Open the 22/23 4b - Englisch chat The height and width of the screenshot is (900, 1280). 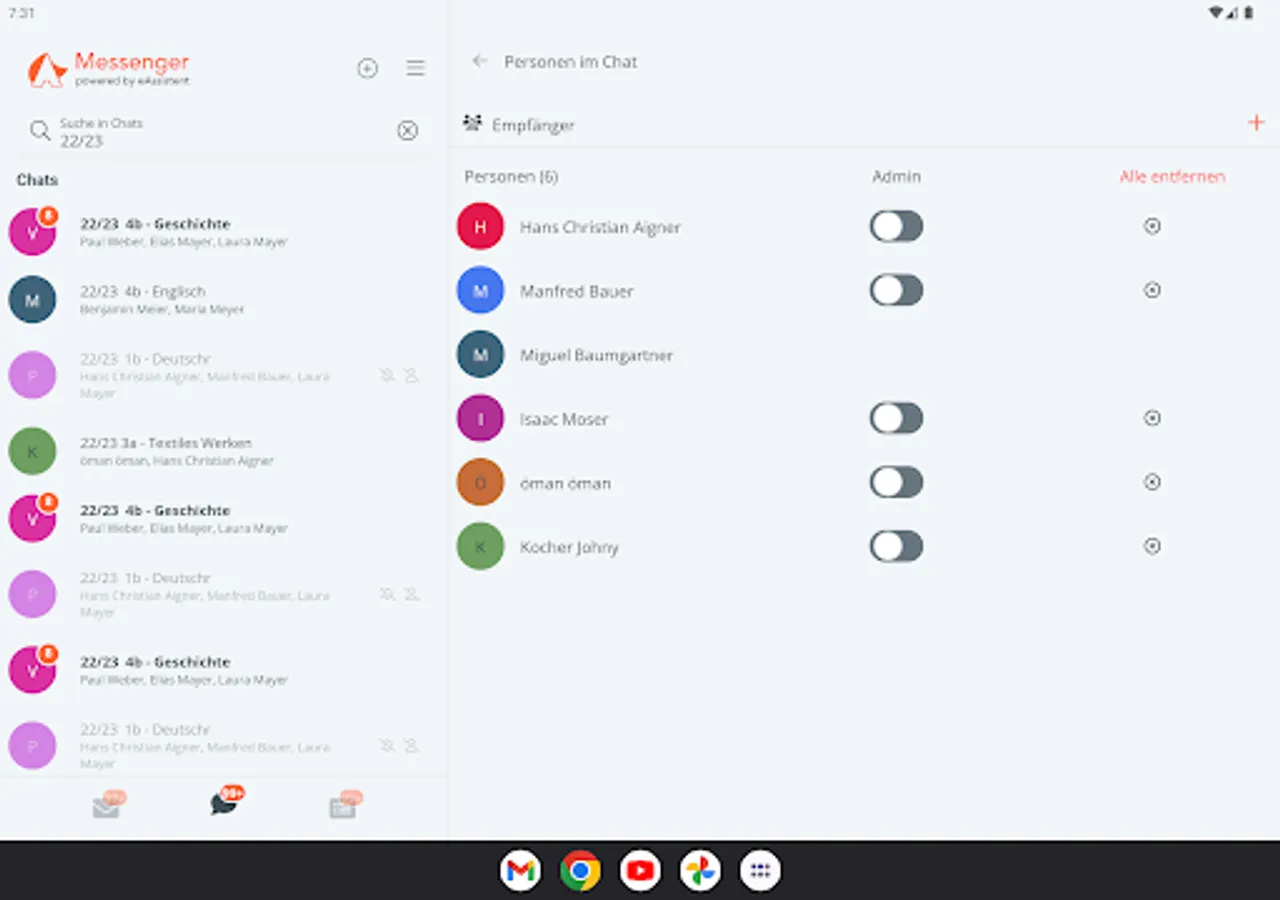(224, 300)
